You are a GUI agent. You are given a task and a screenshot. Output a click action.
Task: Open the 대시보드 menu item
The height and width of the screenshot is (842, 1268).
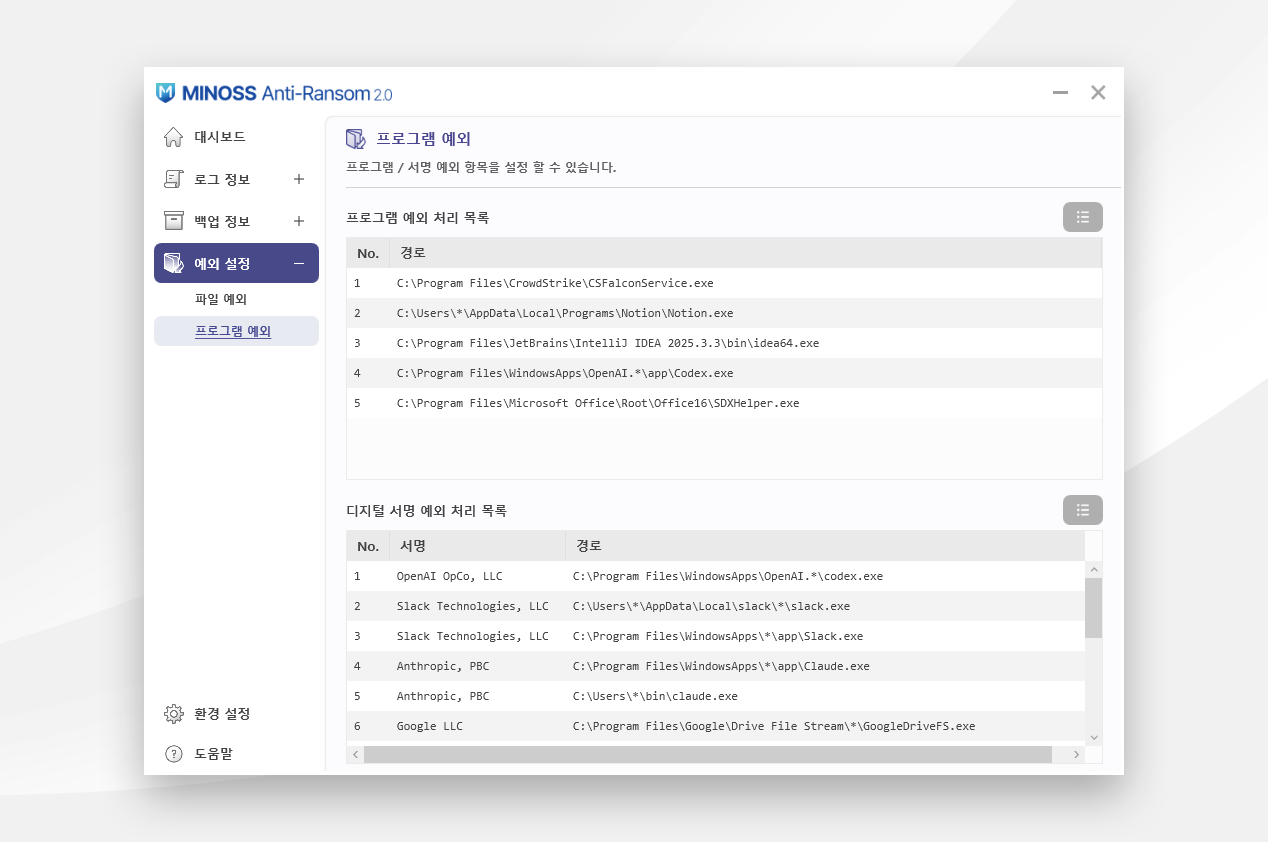tap(236, 137)
